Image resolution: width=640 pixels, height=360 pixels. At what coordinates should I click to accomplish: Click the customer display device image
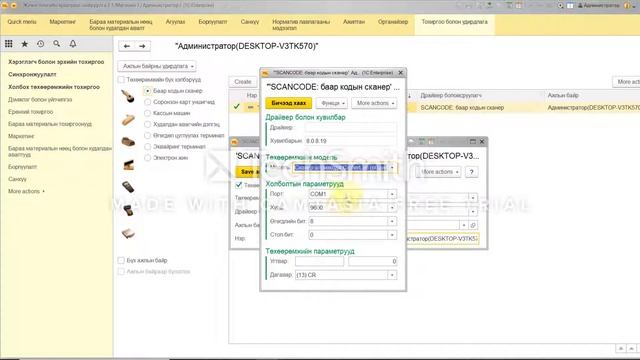(128, 164)
